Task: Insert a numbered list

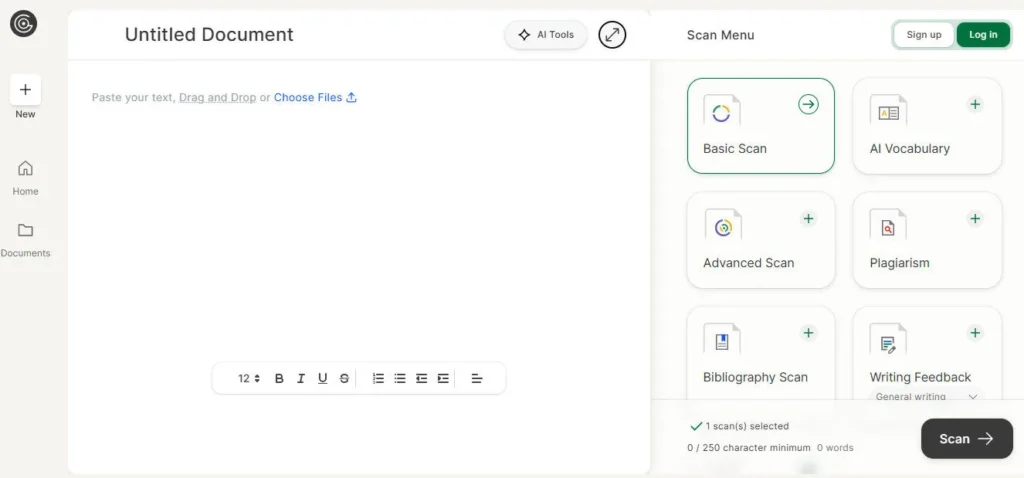Action: [x=378, y=378]
